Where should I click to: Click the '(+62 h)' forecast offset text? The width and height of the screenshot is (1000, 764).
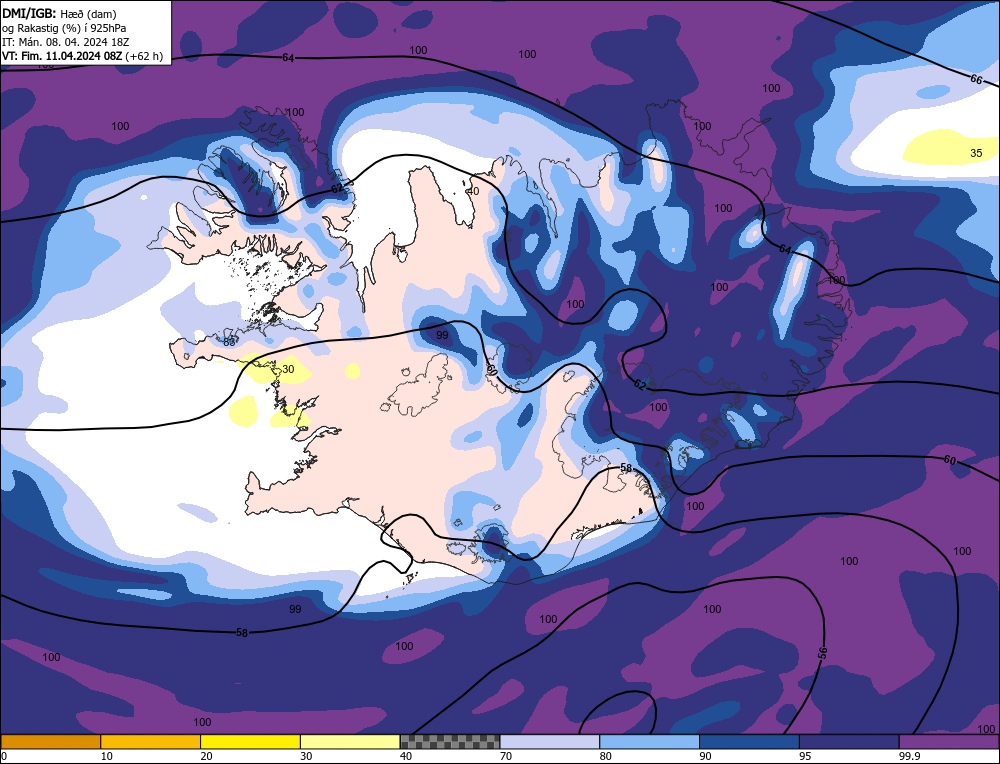[144, 56]
